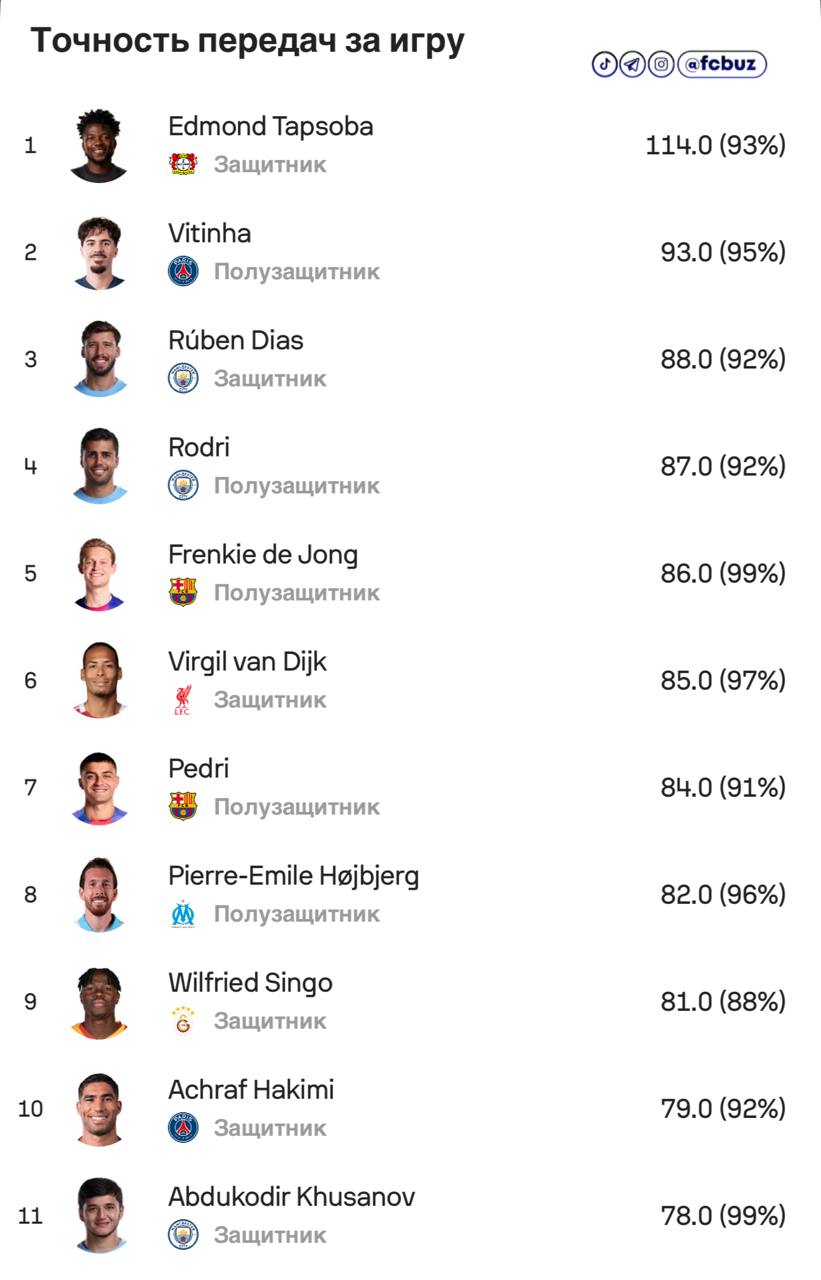Viewport: 821px width, 1280px height.
Task: Open Rodri's player photo
Action: (x=99, y=466)
